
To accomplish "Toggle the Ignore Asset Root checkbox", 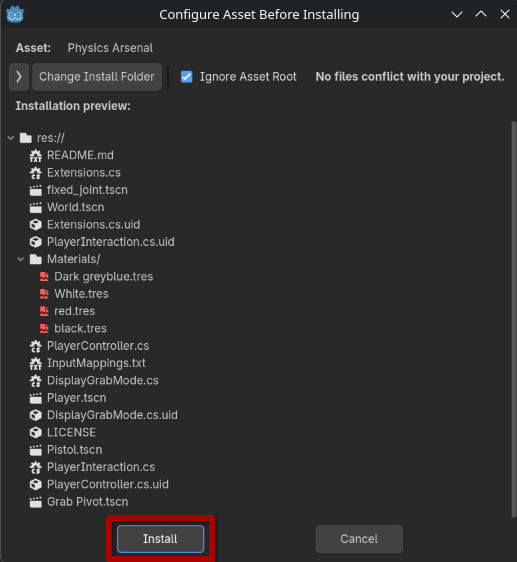I will click(186, 77).
